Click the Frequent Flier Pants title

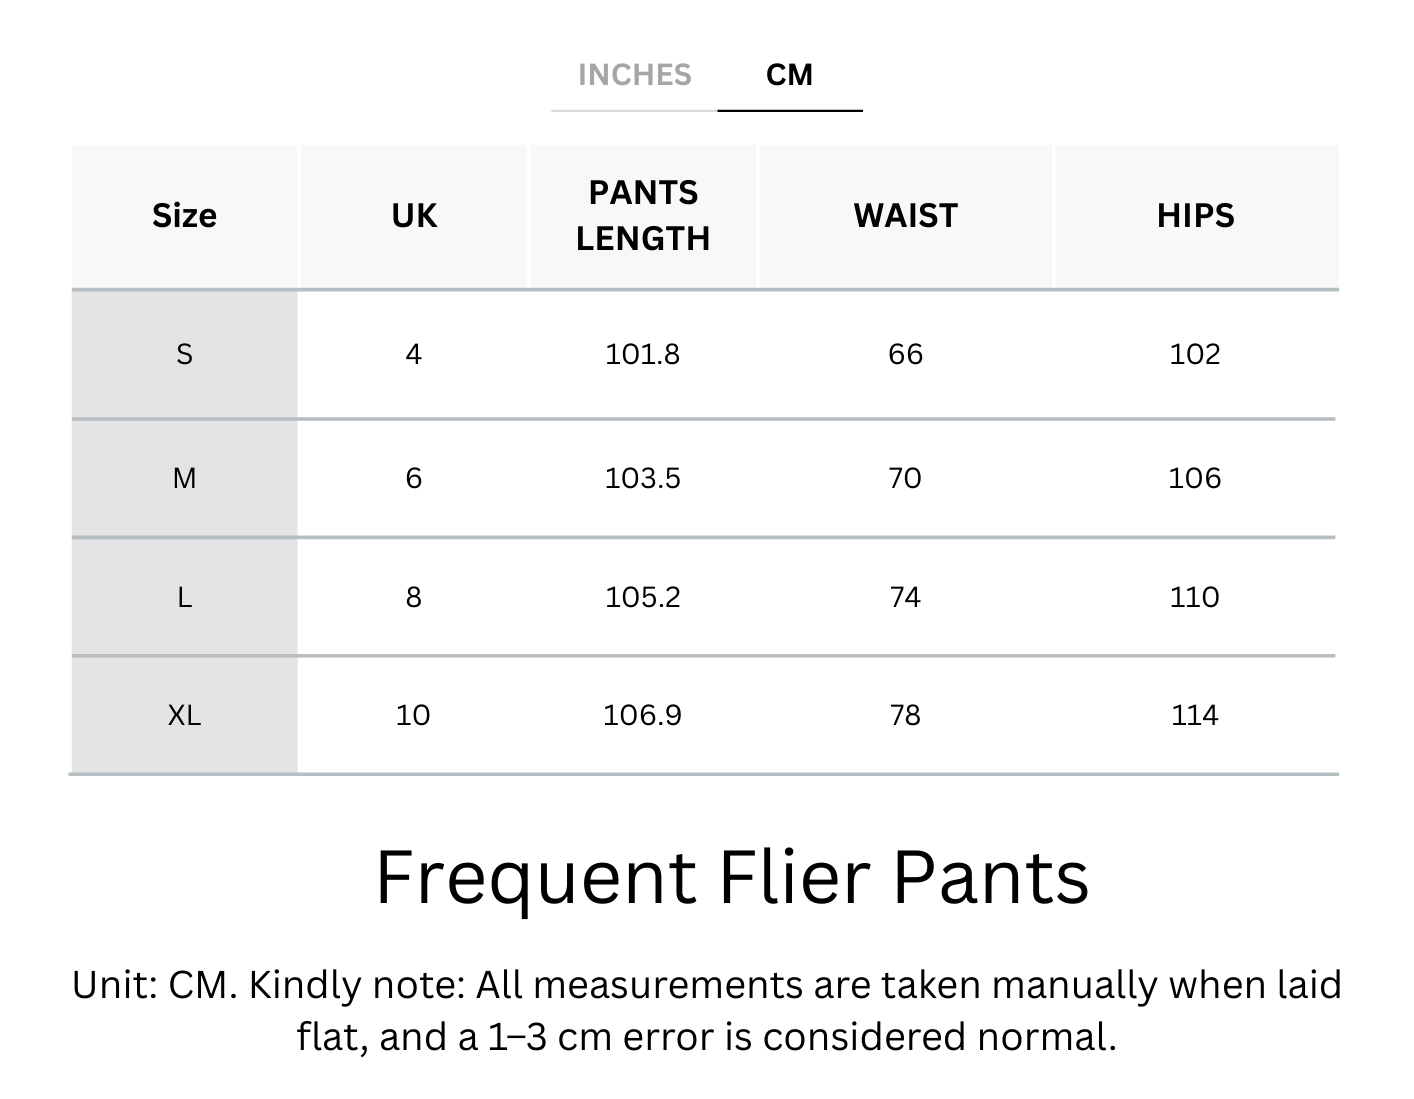pos(732,878)
